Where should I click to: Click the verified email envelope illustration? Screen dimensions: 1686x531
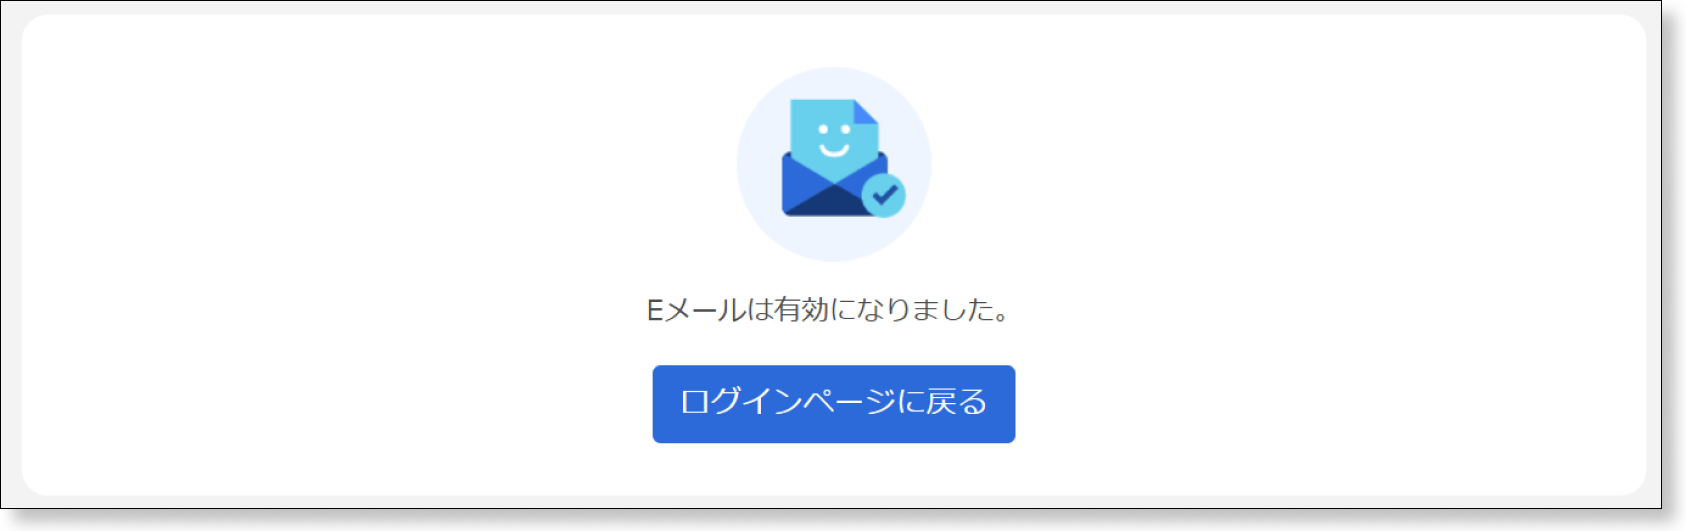tap(843, 158)
